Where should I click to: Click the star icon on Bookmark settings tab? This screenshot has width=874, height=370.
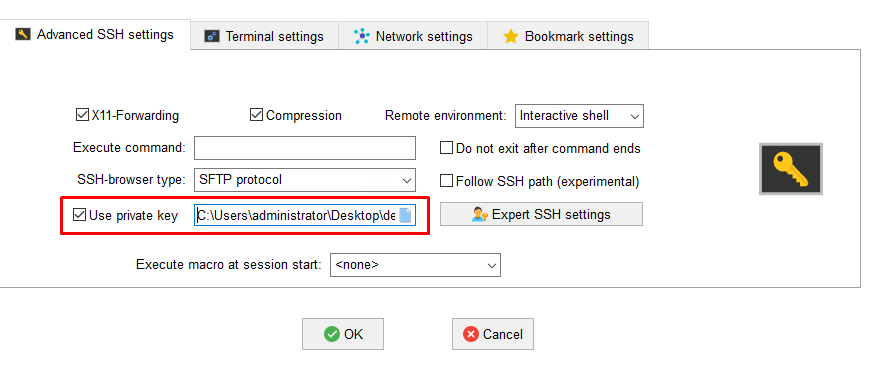click(511, 37)
